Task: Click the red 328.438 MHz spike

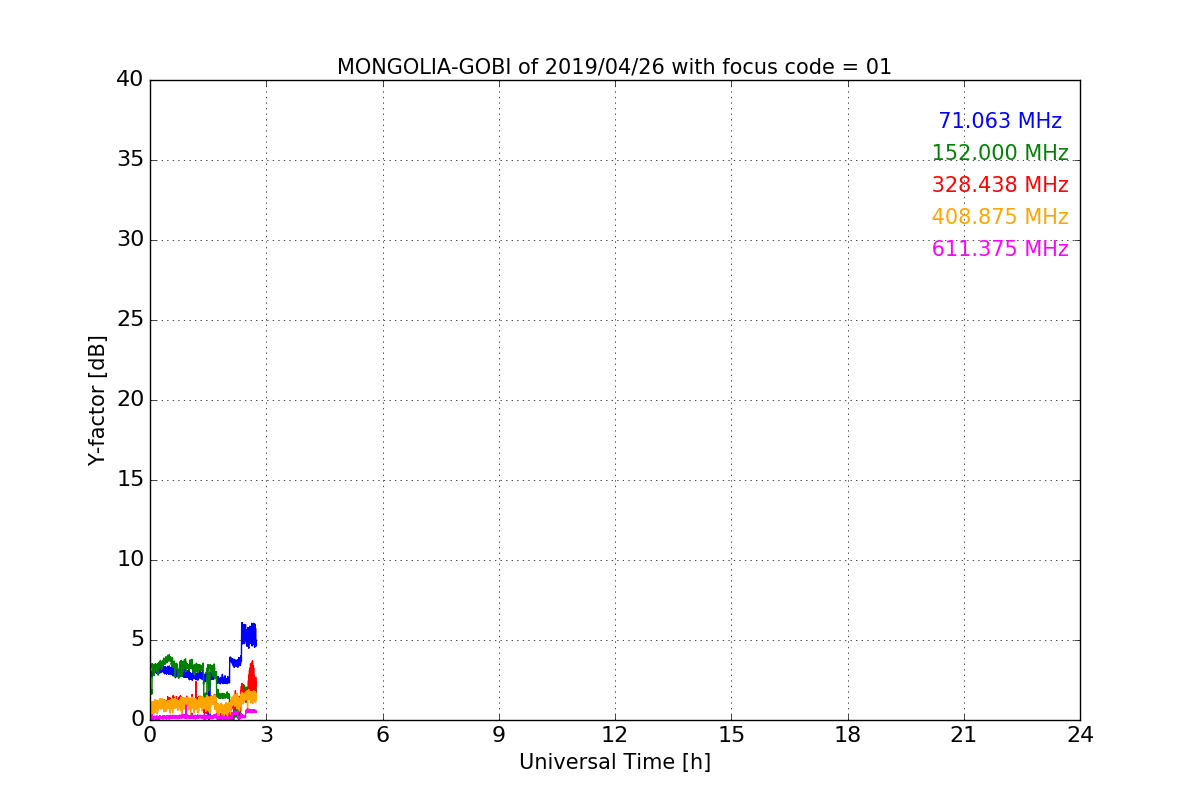Action: point(252,675)
